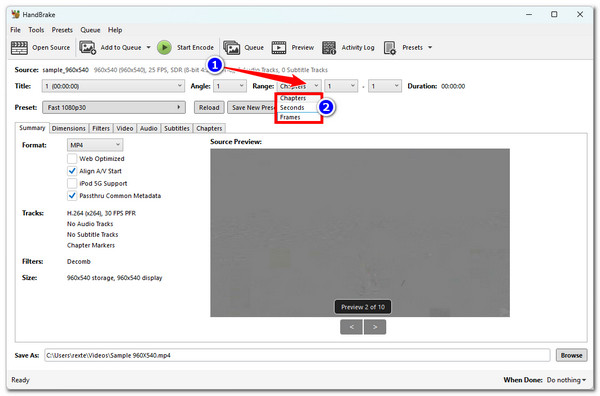Image resolution: width=600 pixels, height=396 pixels.
Task: Click the sample_960x540 source name
Action: [65, 70]
